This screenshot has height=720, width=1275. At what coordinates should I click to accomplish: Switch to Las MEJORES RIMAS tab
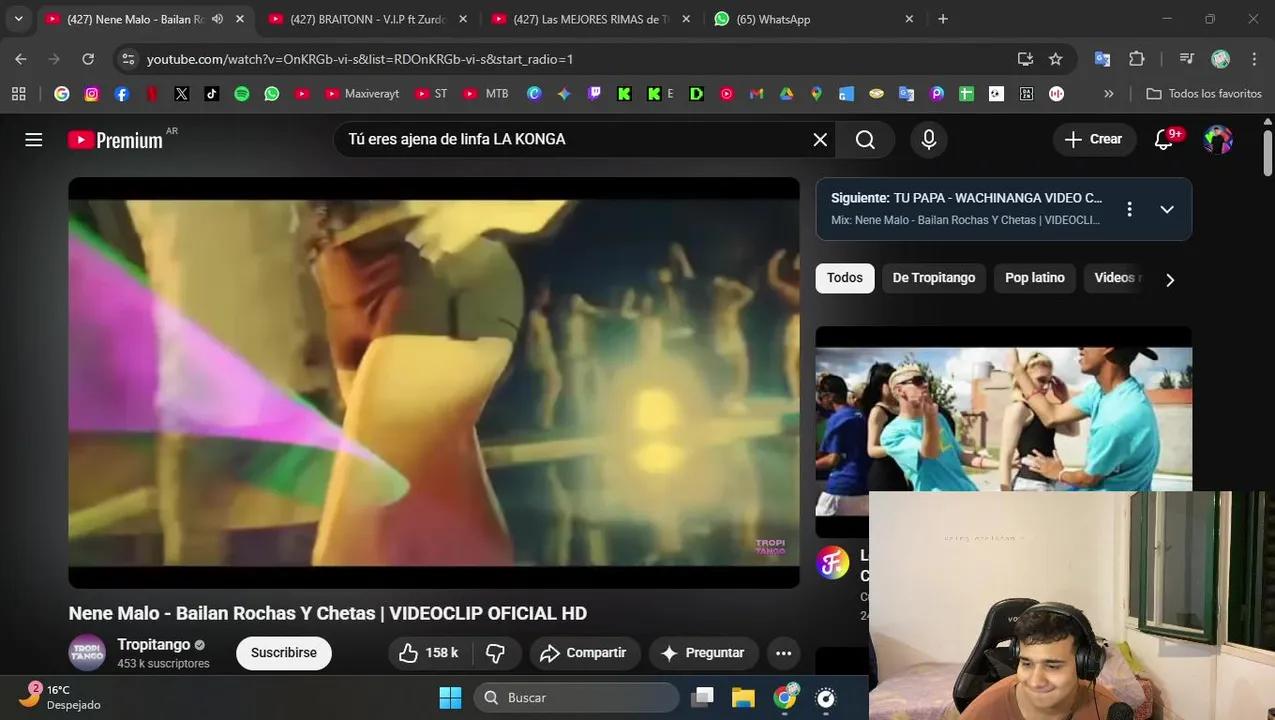click(x=592, y=19)
